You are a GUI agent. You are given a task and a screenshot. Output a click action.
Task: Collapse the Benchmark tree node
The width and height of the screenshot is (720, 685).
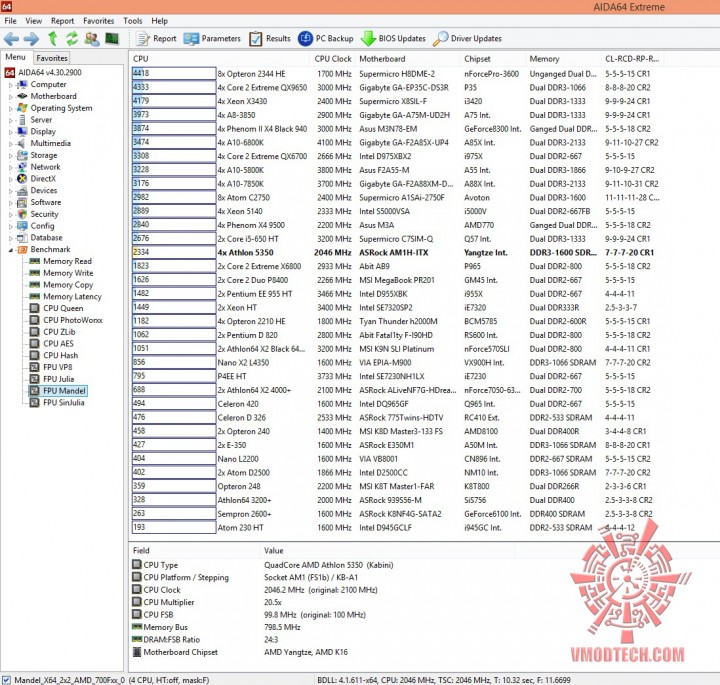(11, 250)
